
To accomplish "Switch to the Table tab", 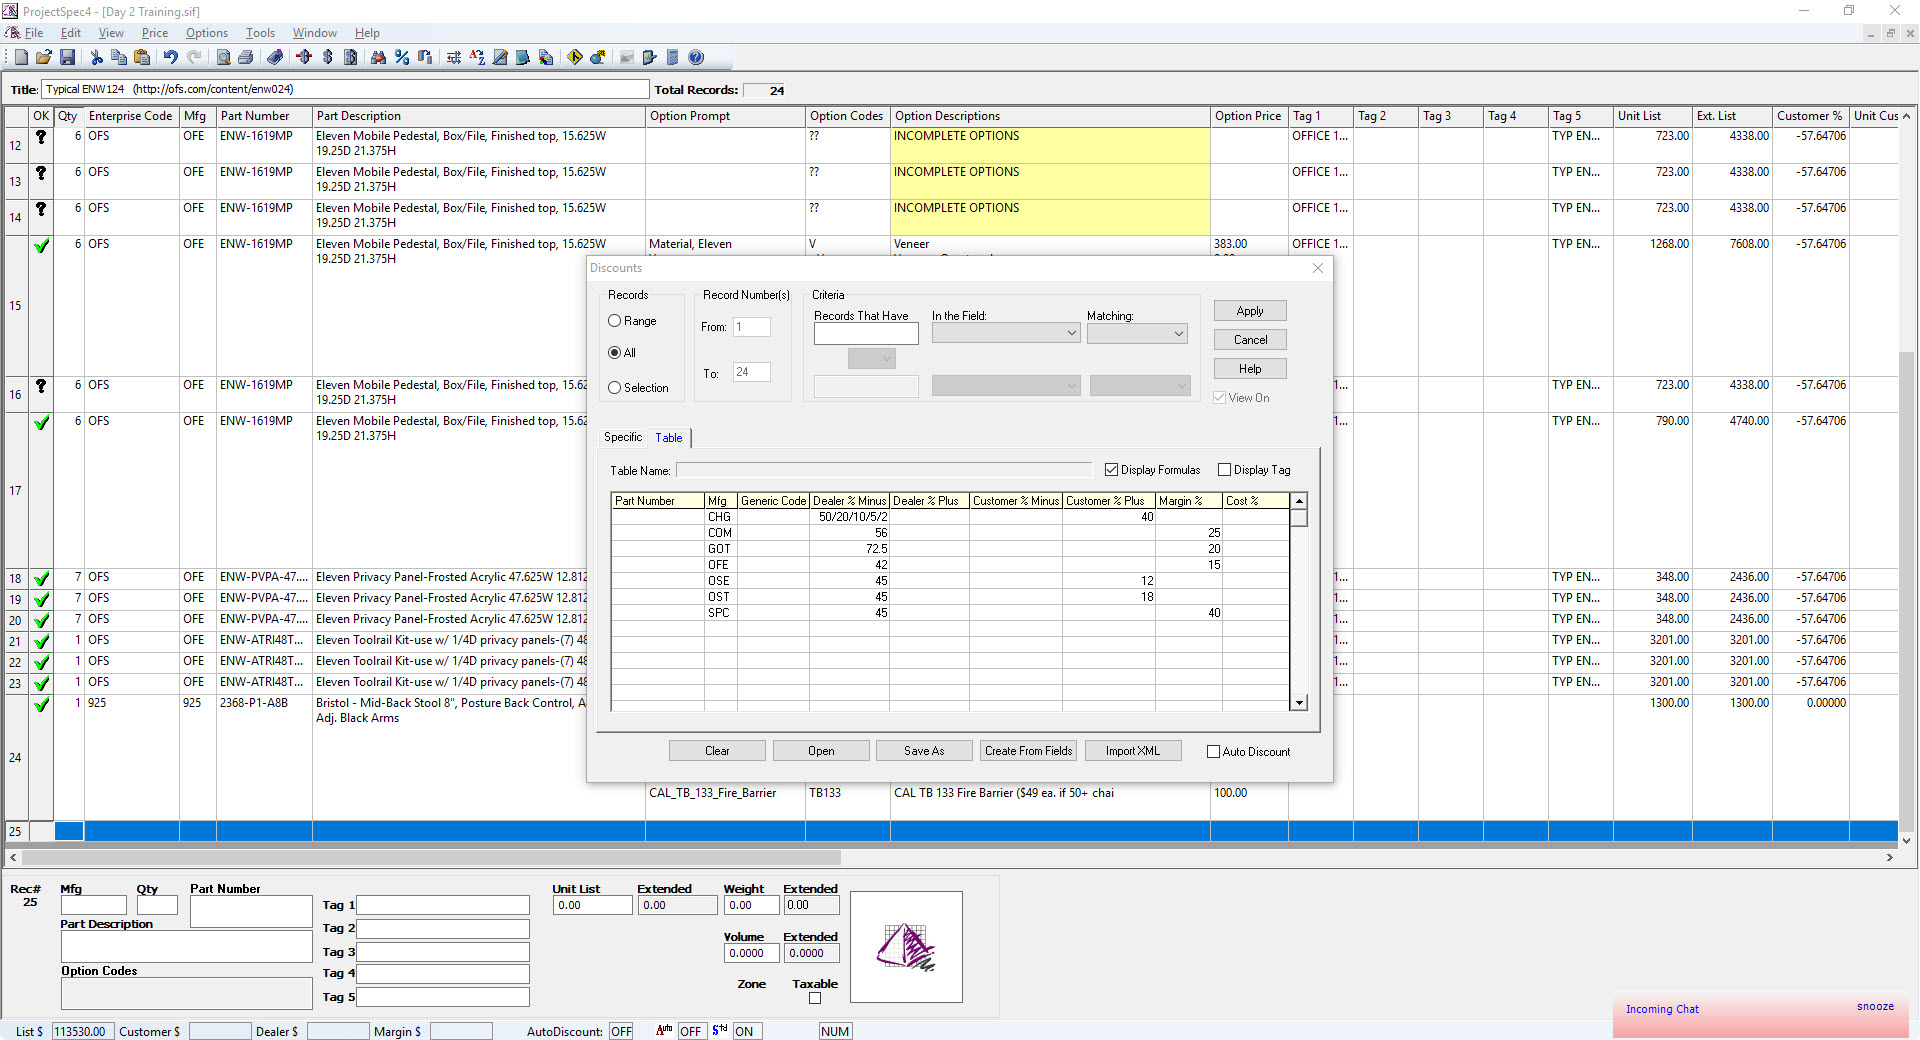I will tap(669, 437).
